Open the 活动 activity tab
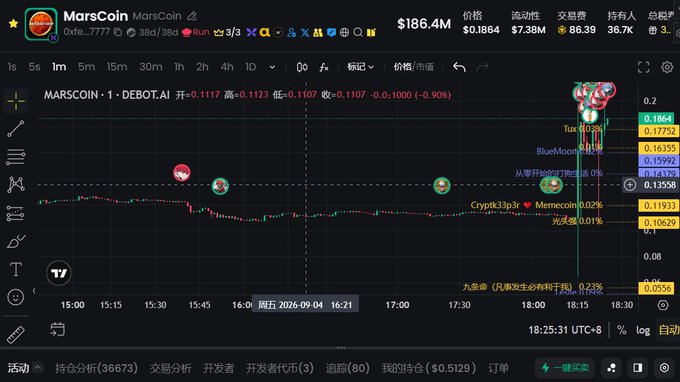 click(x=18, y=368)
